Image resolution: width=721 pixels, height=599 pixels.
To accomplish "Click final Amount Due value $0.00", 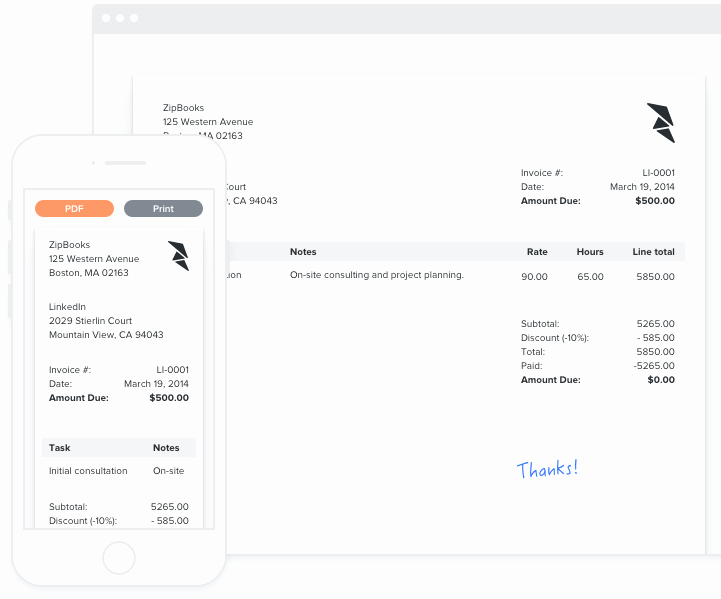I will point(661,380).
